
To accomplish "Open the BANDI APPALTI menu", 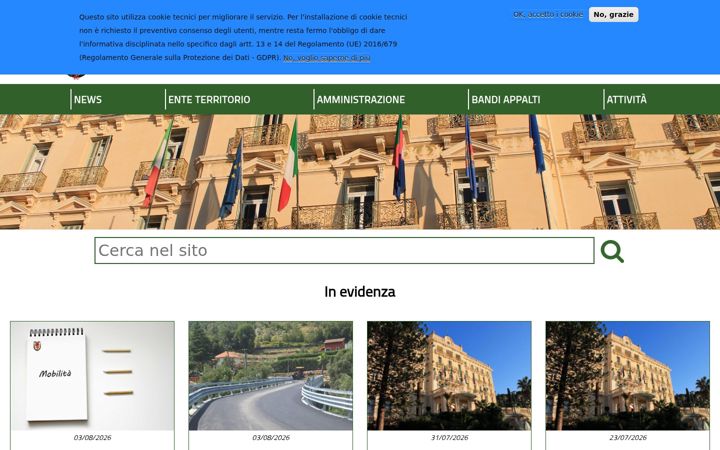I will [x=506, y=100].
